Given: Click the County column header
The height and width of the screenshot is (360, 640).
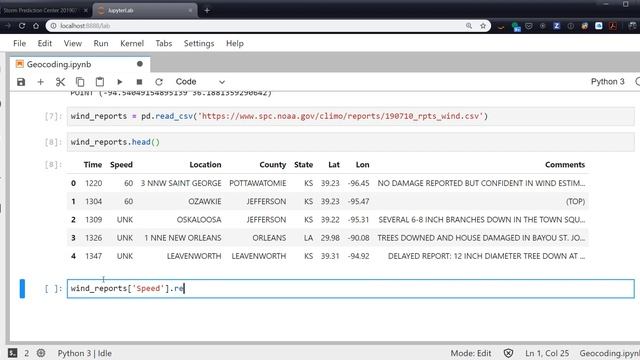Looking at the screenshot, I should [273, 164].
